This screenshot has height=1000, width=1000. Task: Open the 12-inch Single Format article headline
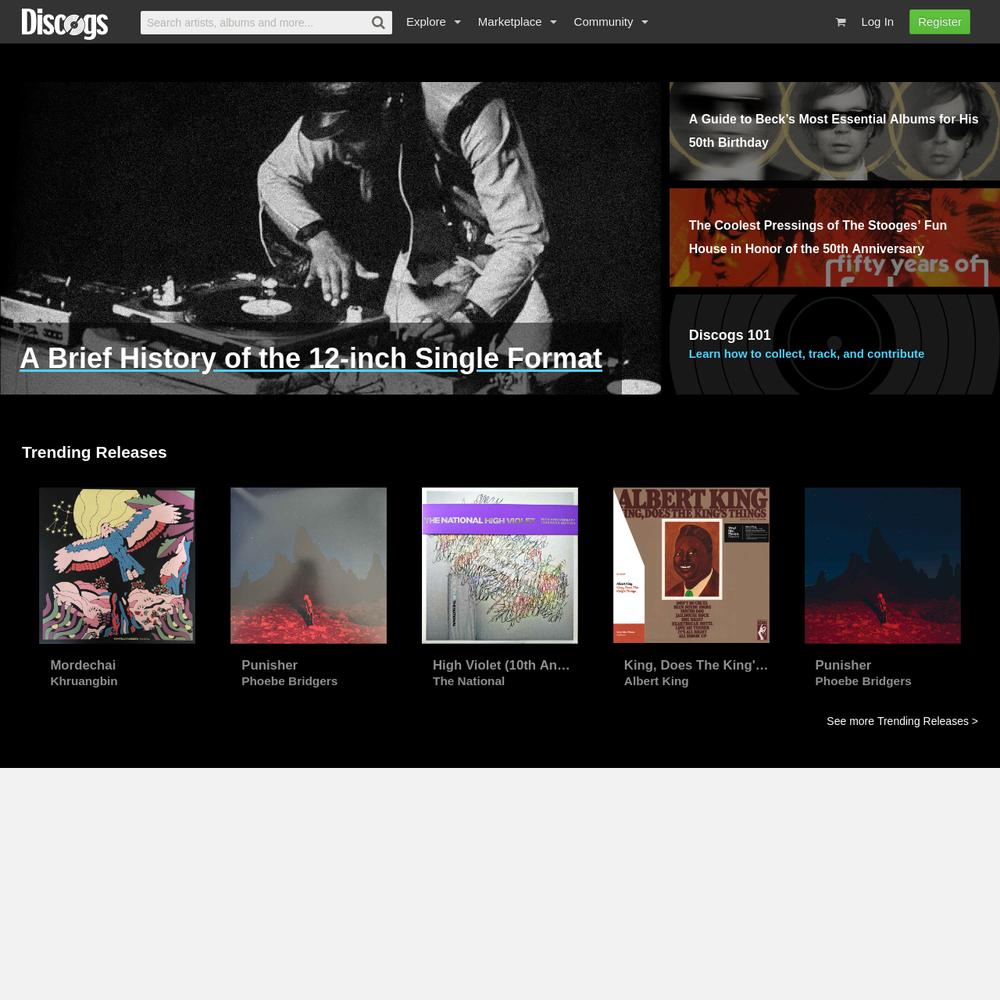pyautogui.click(x=311, y=358)
